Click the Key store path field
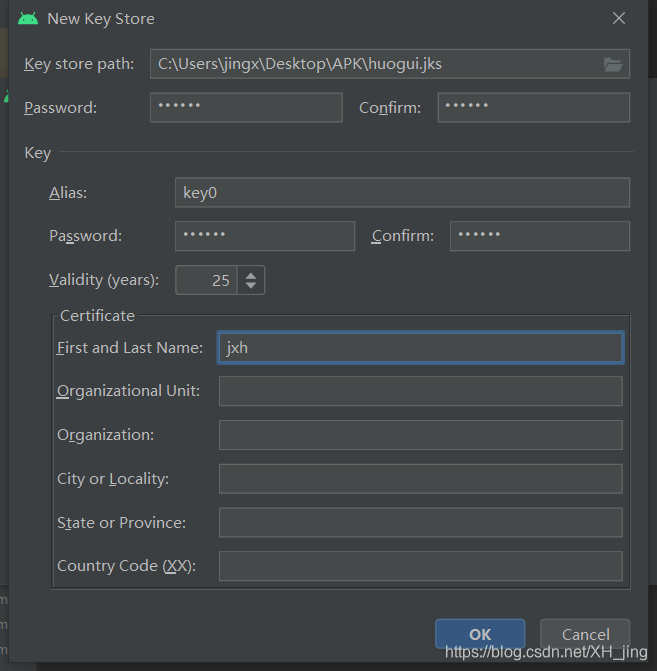 point(389,64)
